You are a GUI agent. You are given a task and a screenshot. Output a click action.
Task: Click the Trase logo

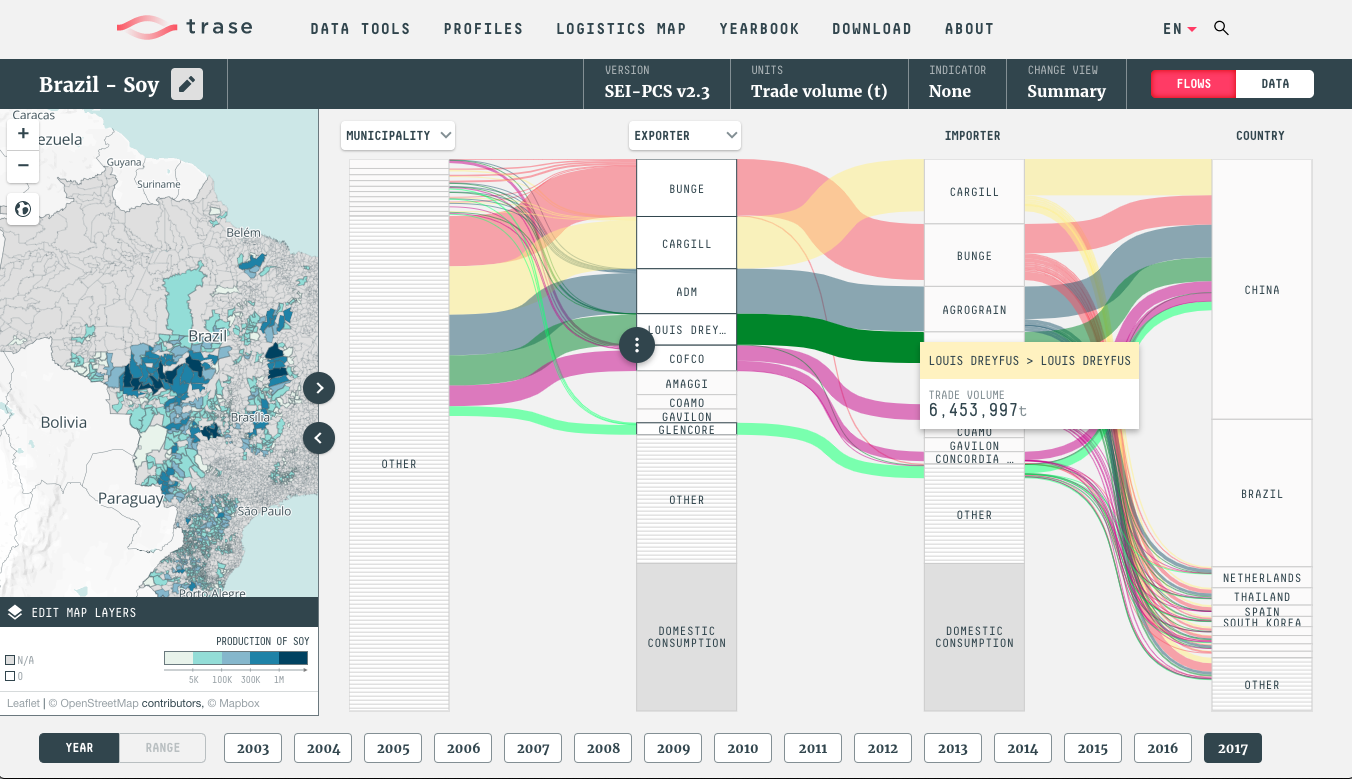184,27
